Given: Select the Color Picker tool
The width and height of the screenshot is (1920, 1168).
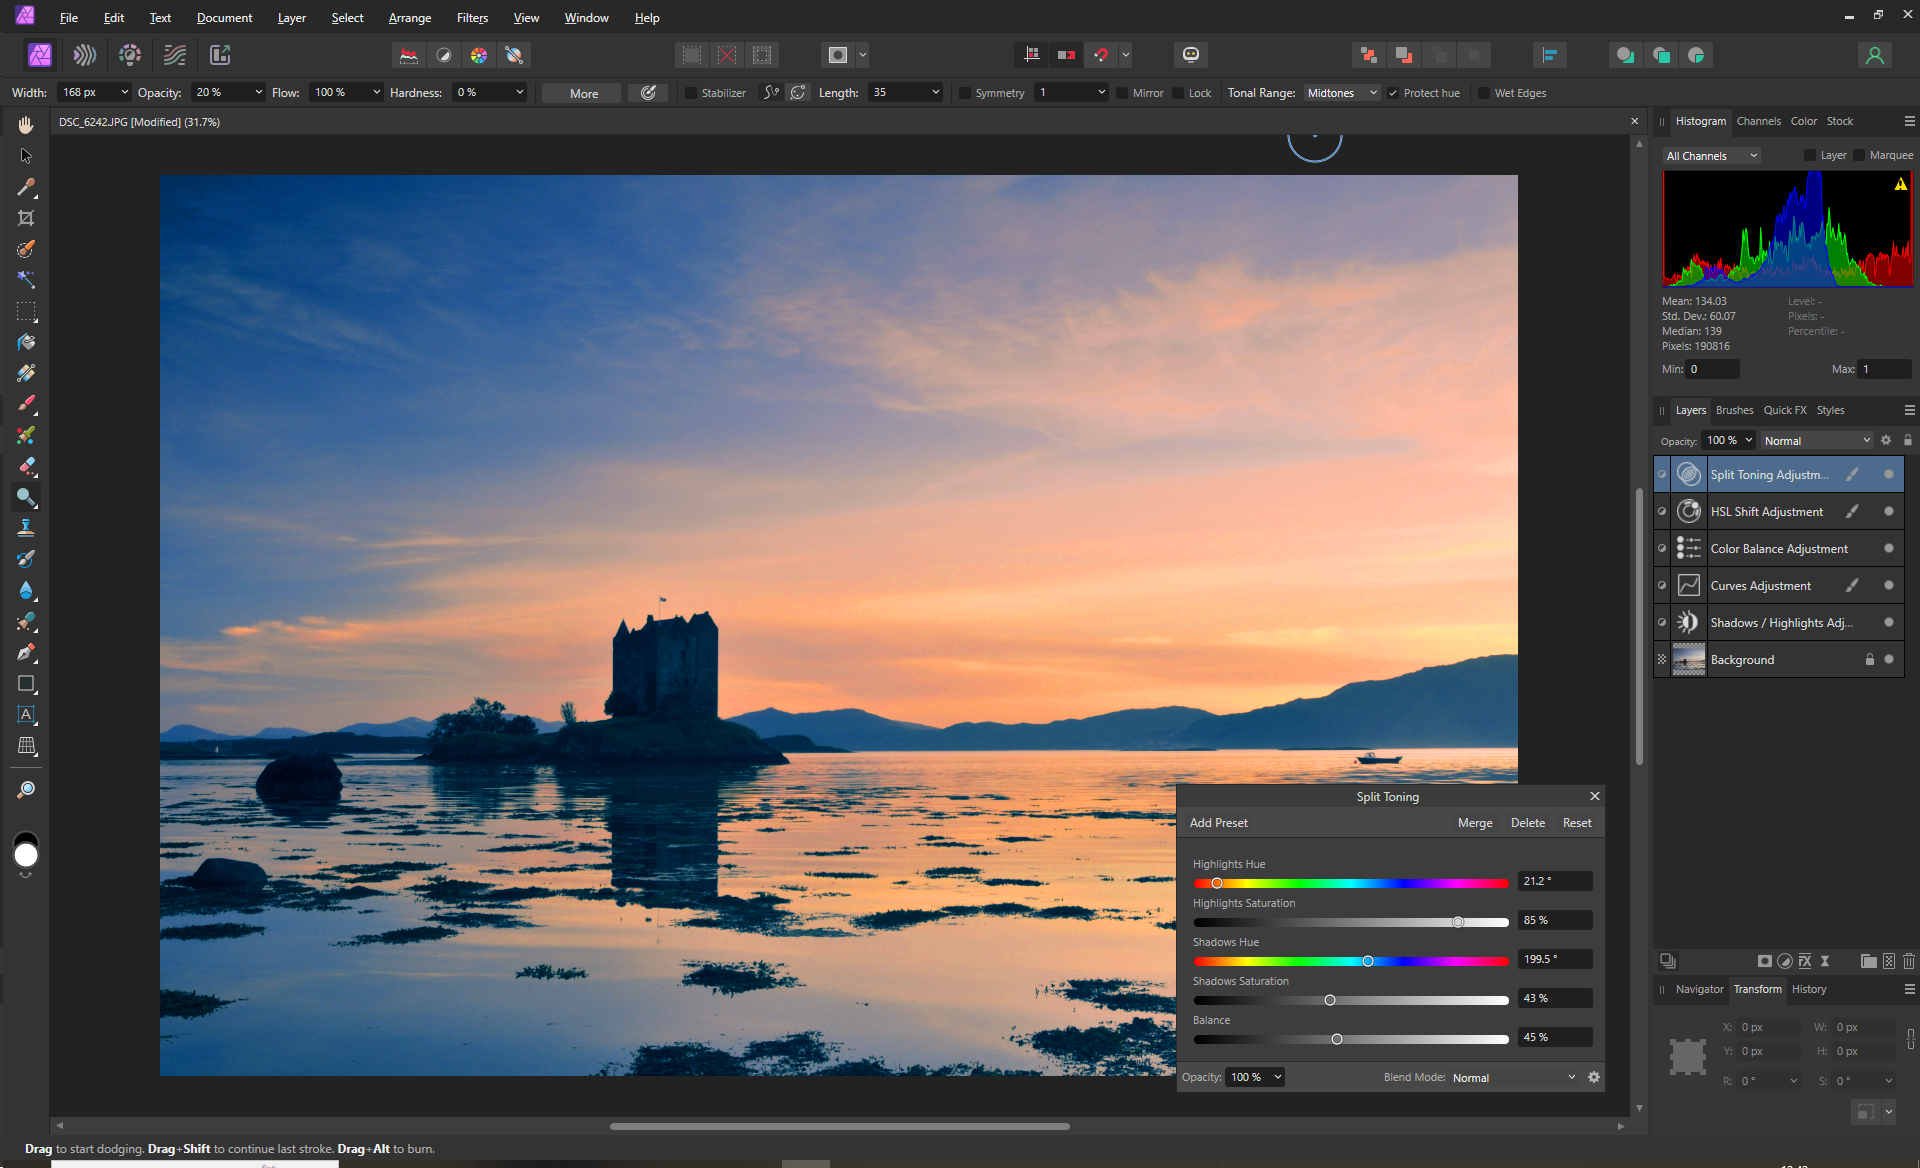Looking at the screenshot, I should [x=26, y=187].
